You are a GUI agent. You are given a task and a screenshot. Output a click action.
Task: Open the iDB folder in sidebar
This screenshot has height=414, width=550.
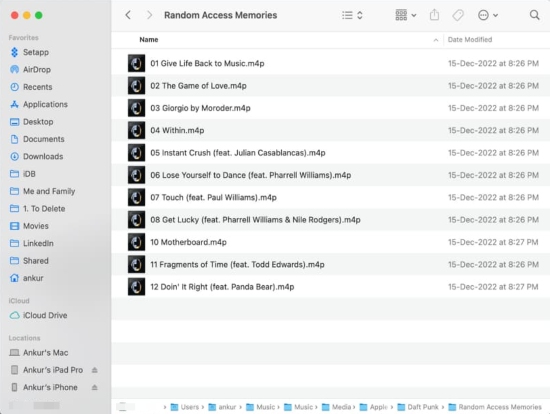(23, 174)
